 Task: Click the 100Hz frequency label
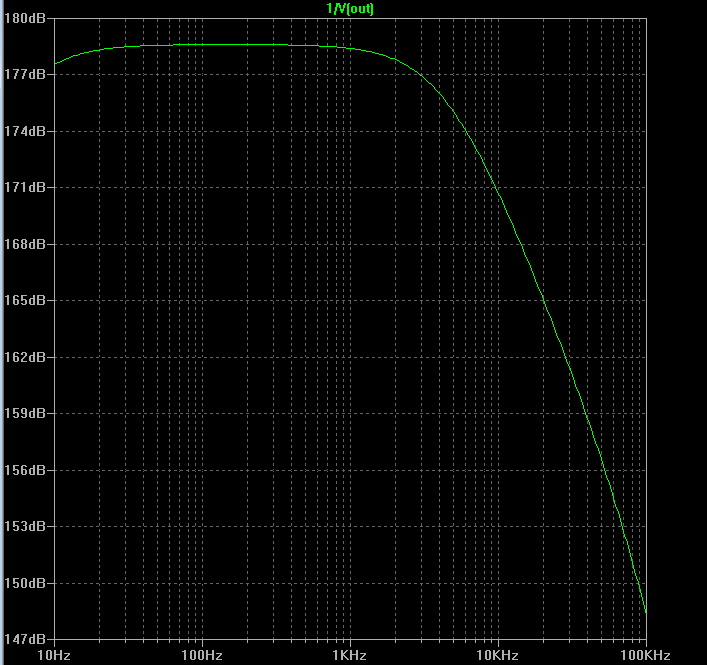coord(202,655)
